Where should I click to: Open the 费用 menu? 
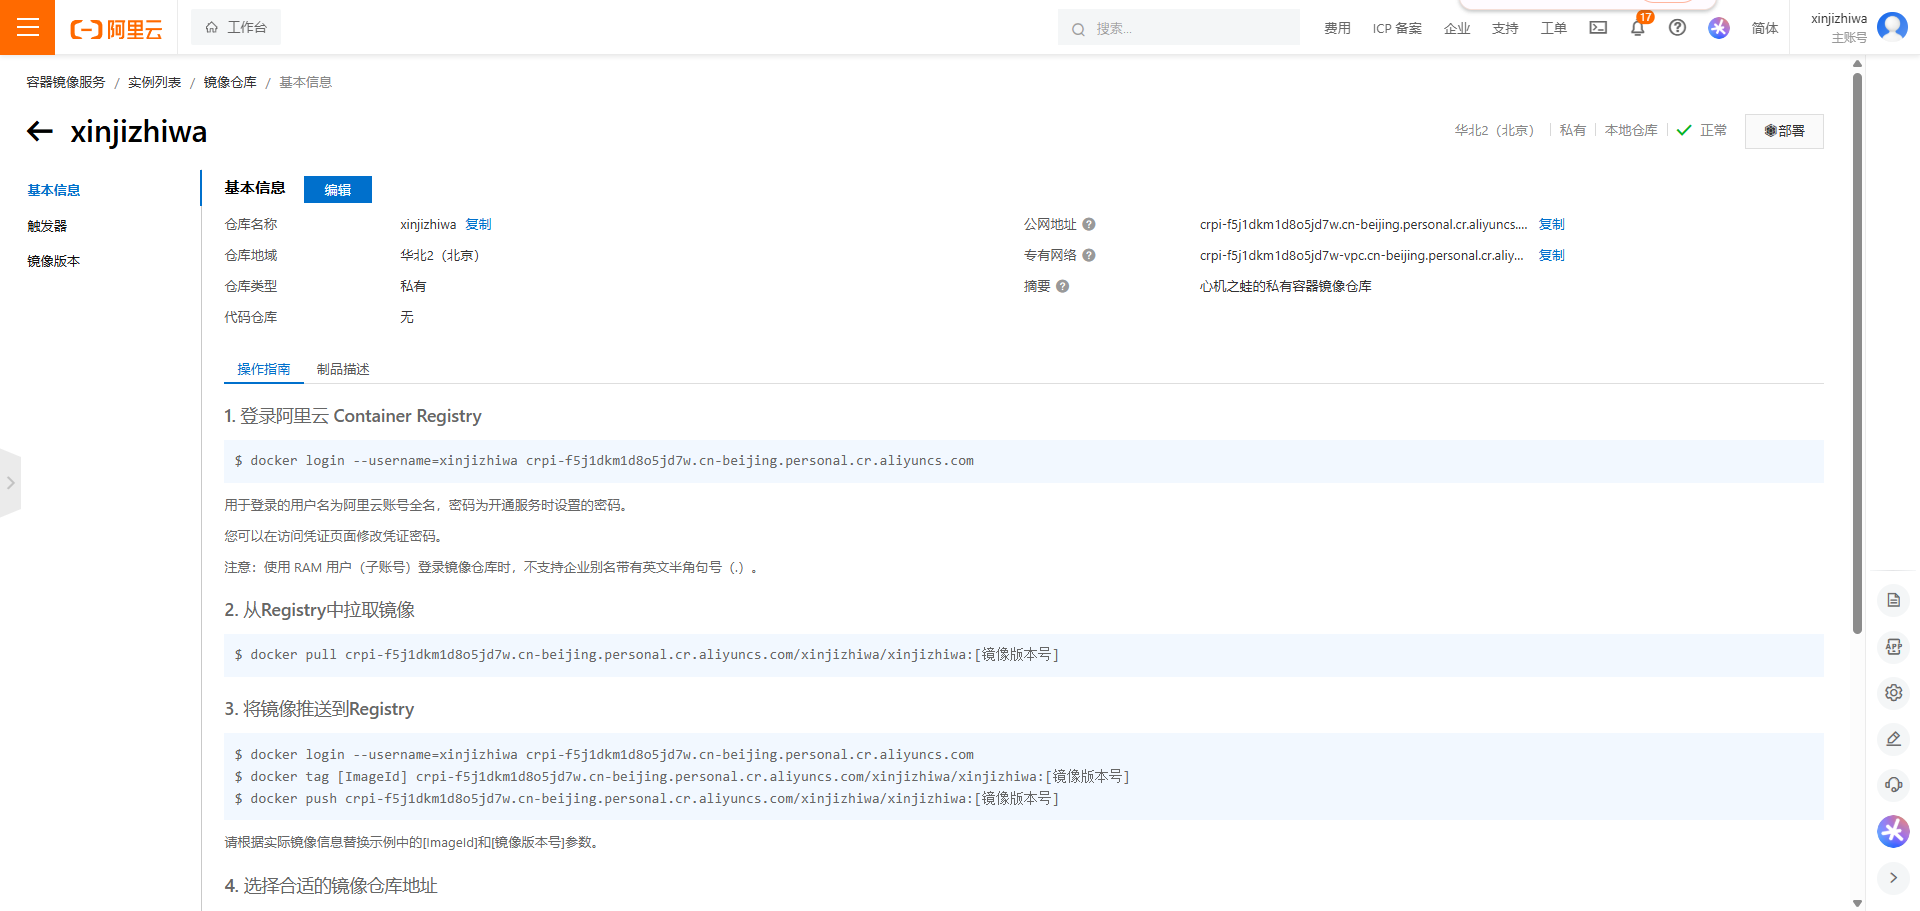1337,28
